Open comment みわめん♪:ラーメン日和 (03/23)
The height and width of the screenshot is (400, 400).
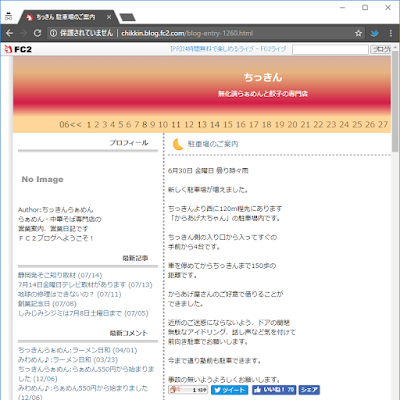pos(68,360)
